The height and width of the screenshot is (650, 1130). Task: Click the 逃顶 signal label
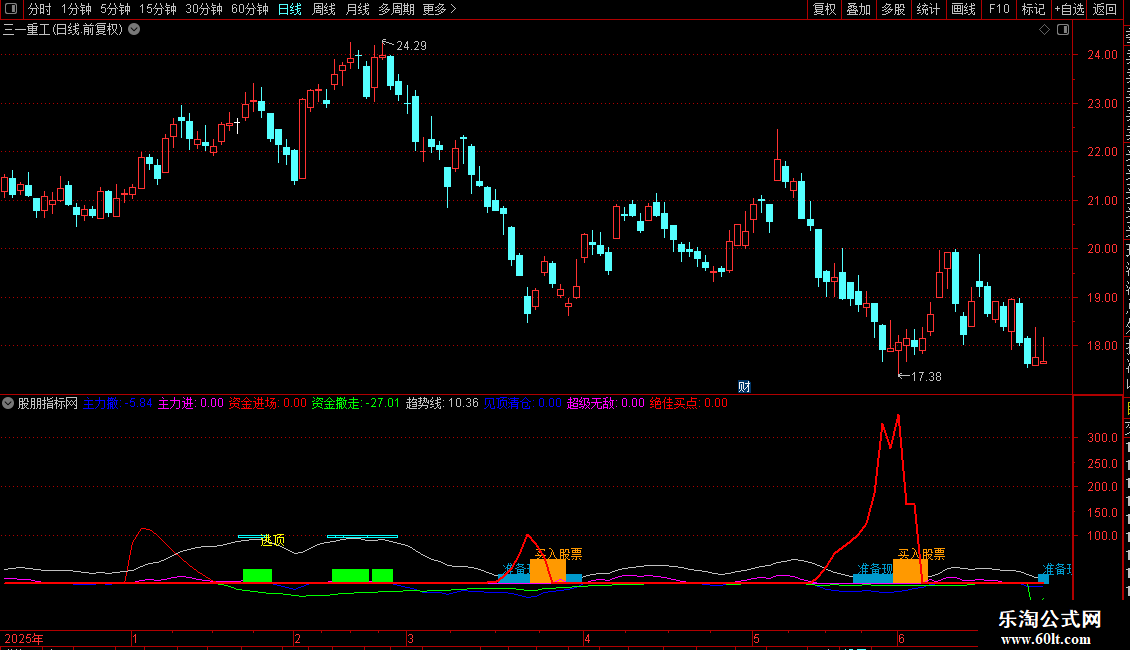272,540
